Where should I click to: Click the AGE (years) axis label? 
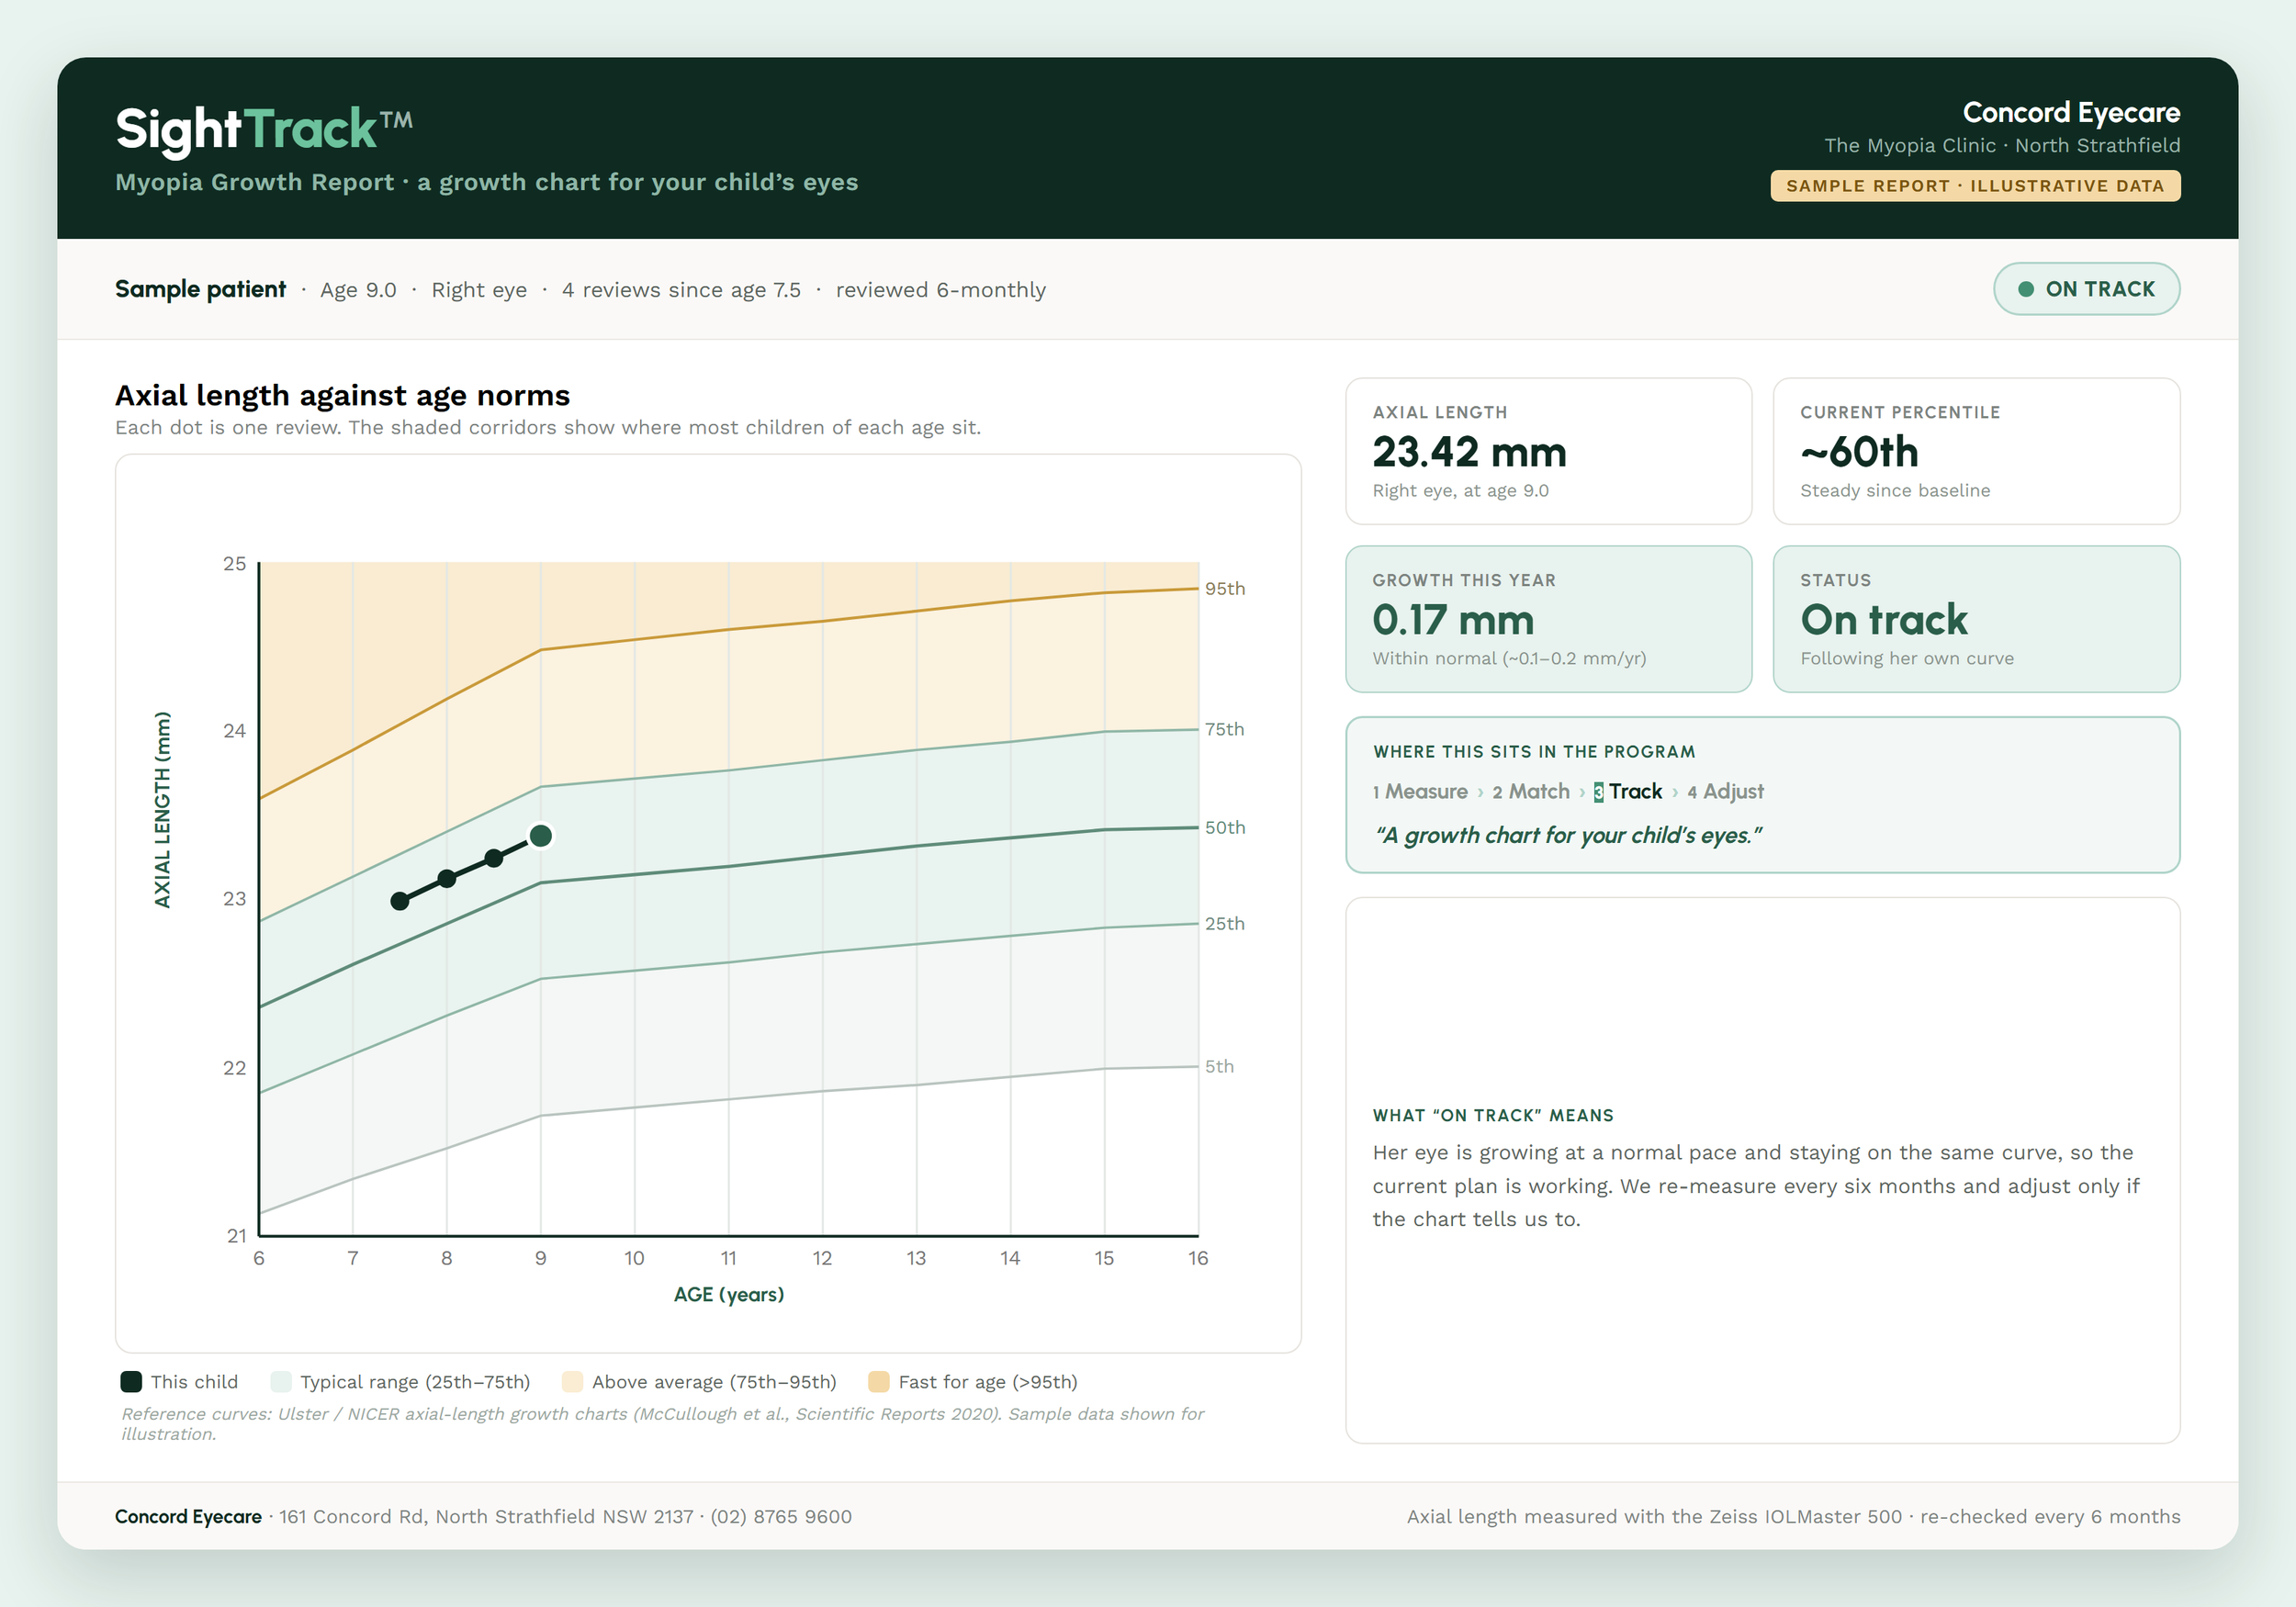[x=729, y=1294]
